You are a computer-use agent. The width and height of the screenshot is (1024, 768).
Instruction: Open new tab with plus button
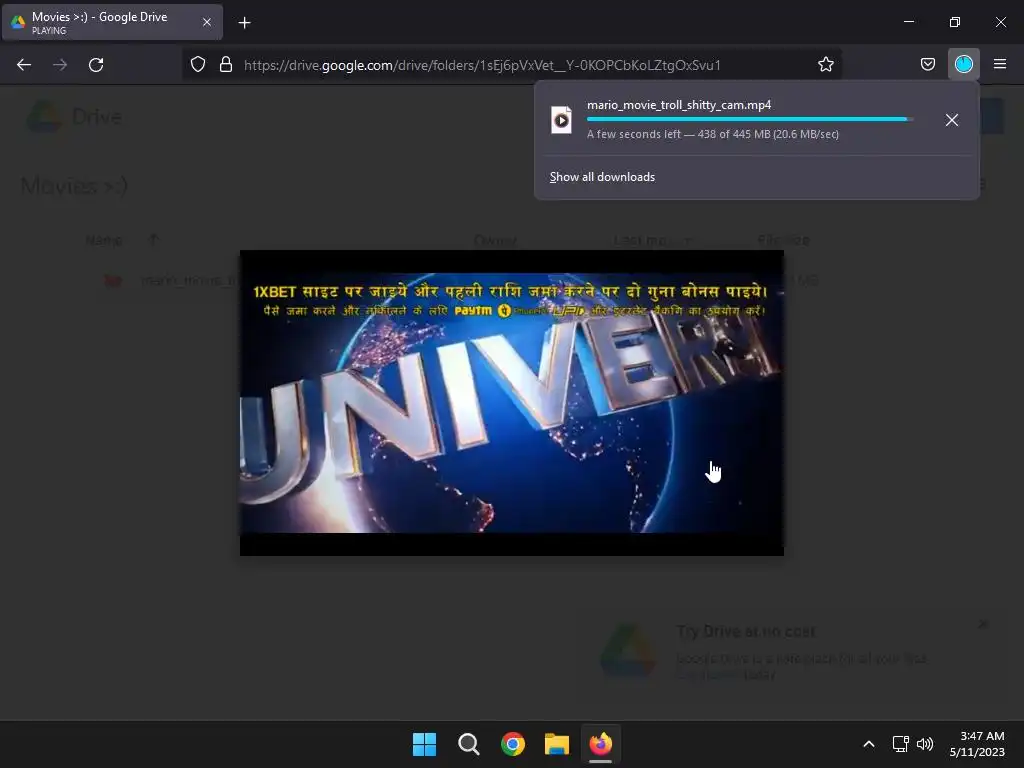244,23
